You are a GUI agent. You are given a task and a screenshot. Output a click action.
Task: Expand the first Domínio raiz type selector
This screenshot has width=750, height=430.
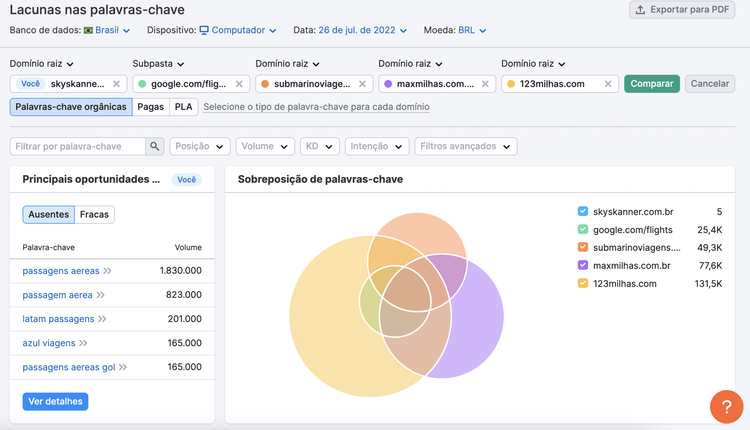pyautogui.click(x=42, y=64)
